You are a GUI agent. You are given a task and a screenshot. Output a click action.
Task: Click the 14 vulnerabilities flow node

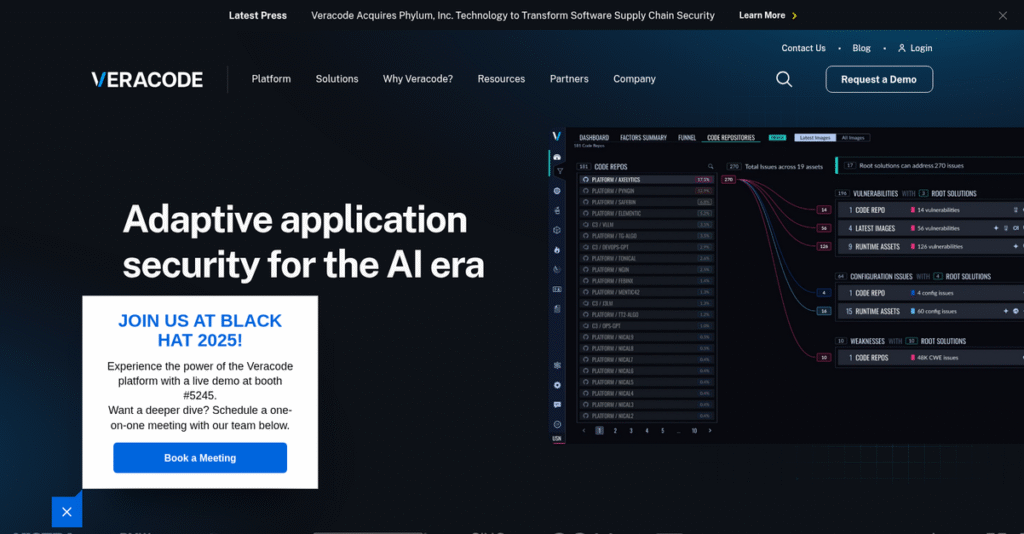click(824, 210)
